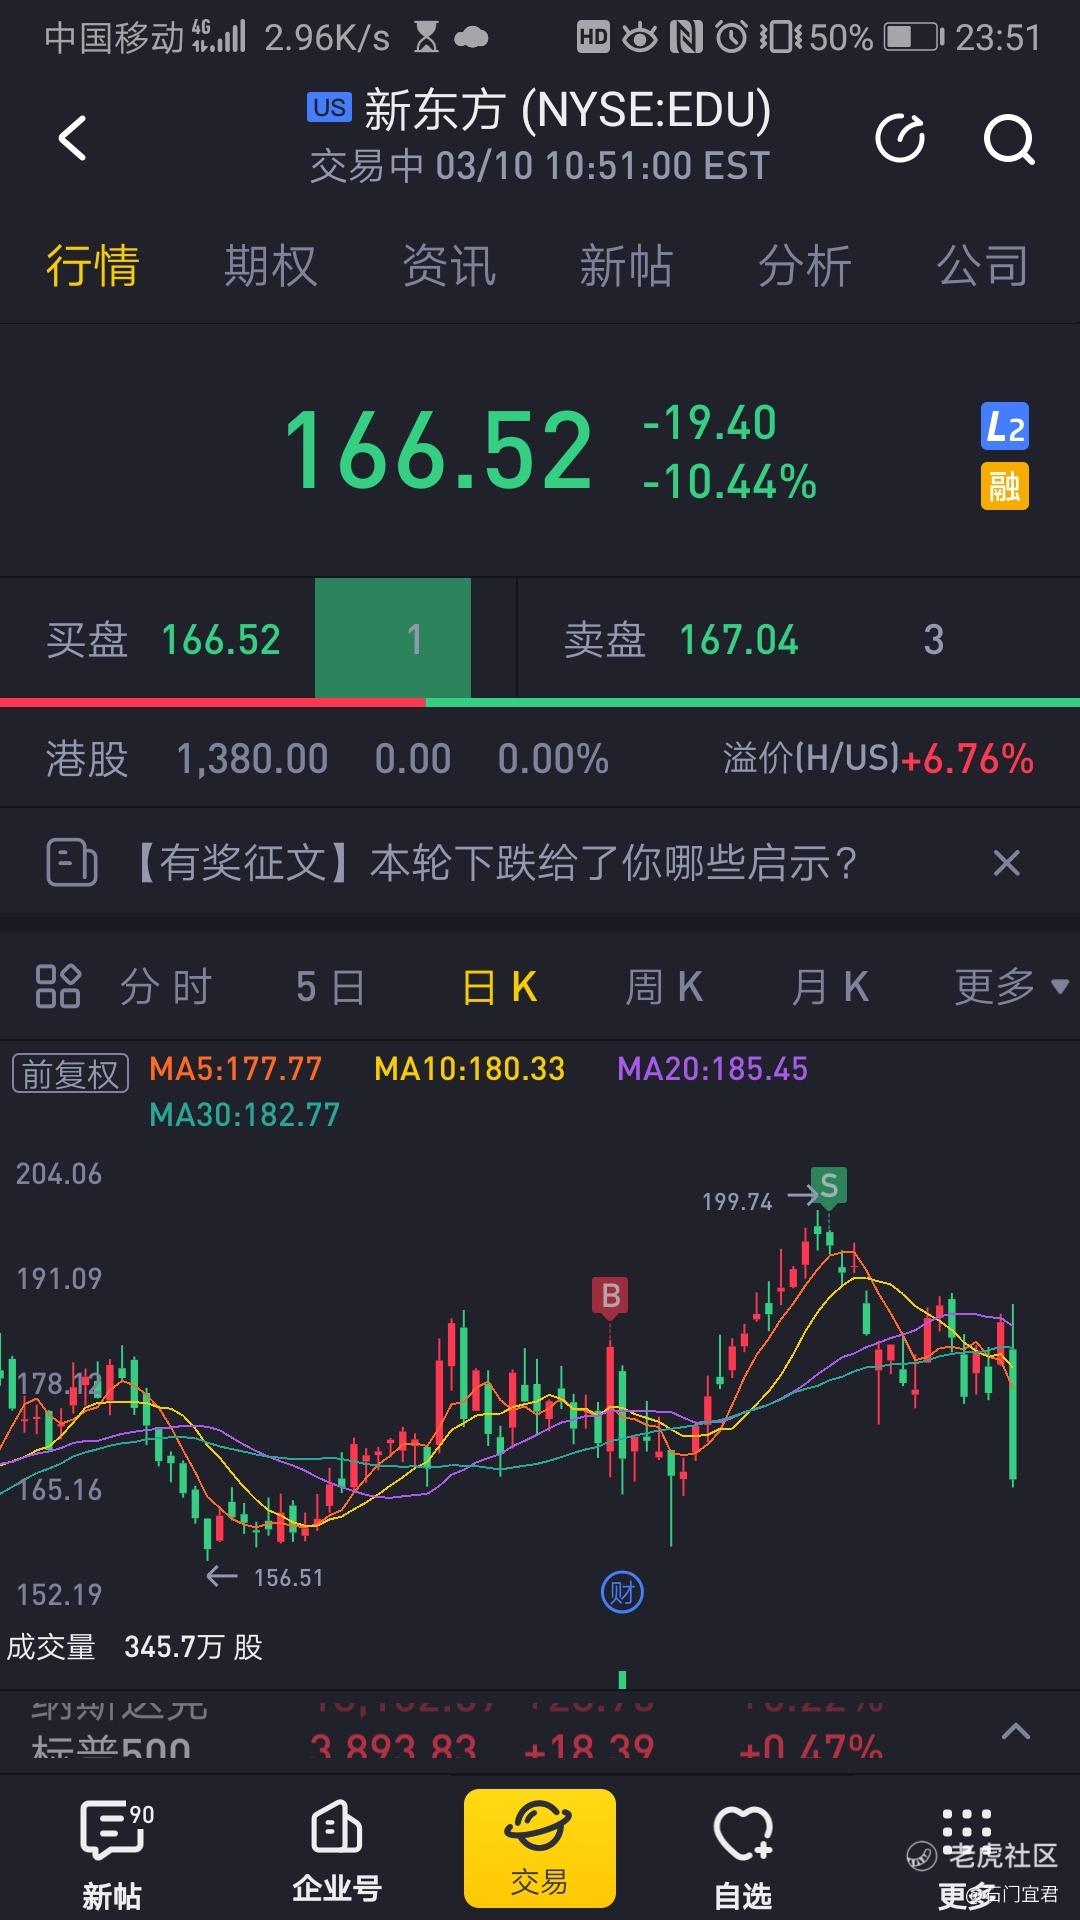
Task: Expand the index ticker with chevron
Action: click(1016, 1732)
